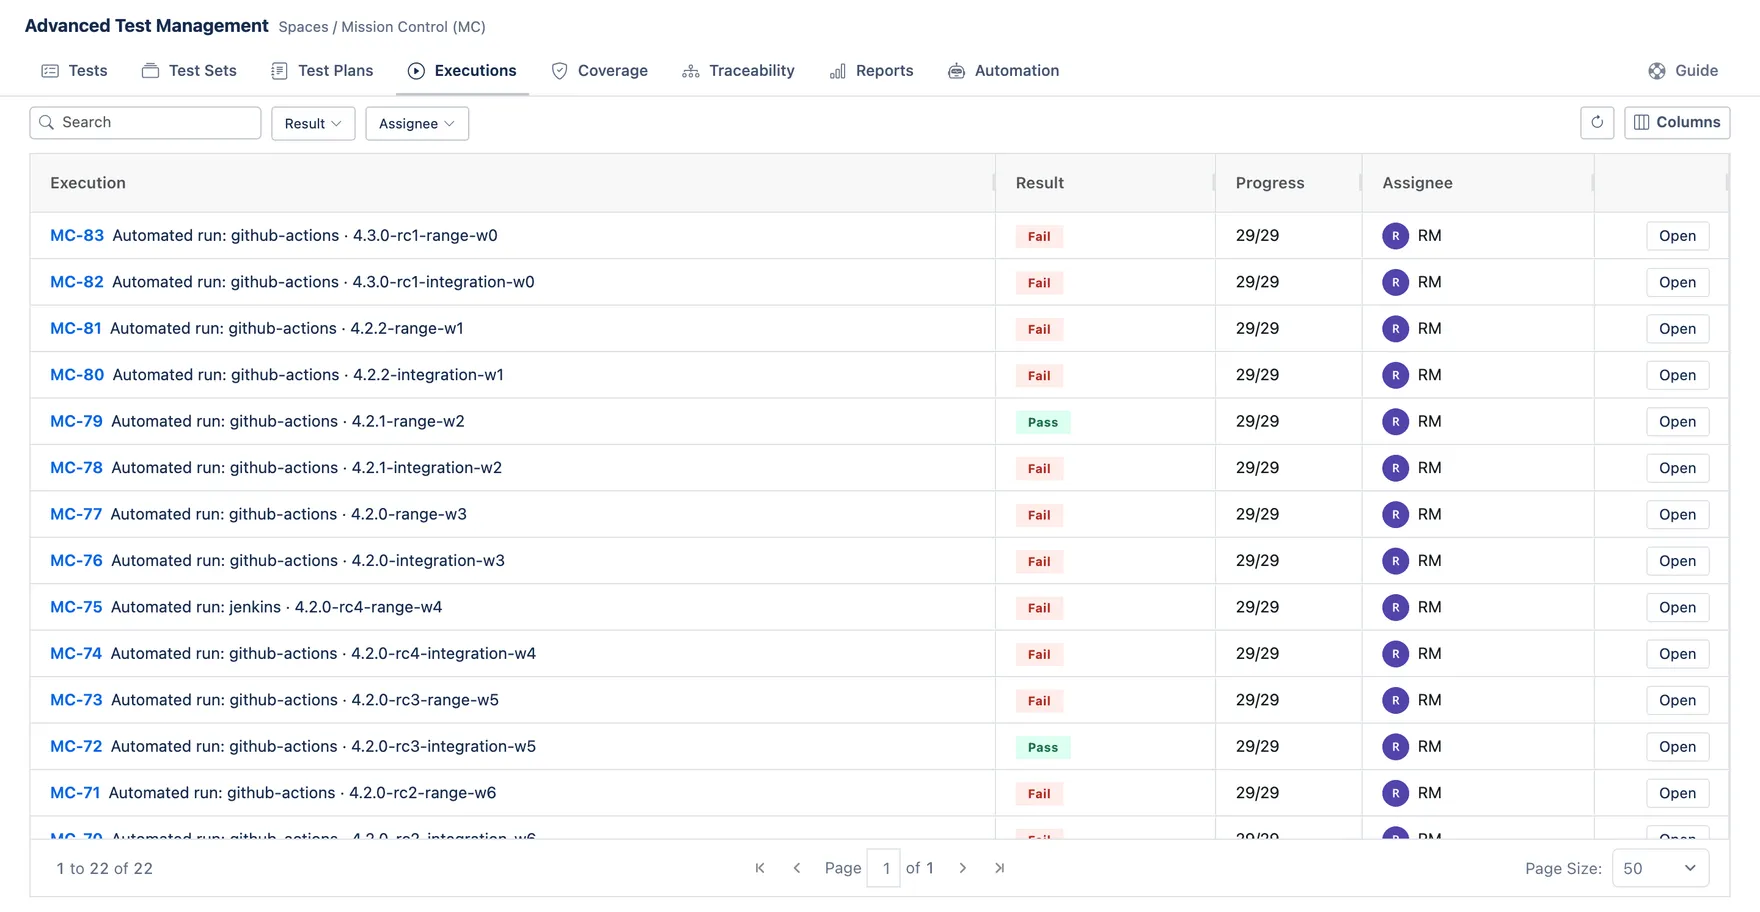Go to previous page arrow

click(797, 868)
